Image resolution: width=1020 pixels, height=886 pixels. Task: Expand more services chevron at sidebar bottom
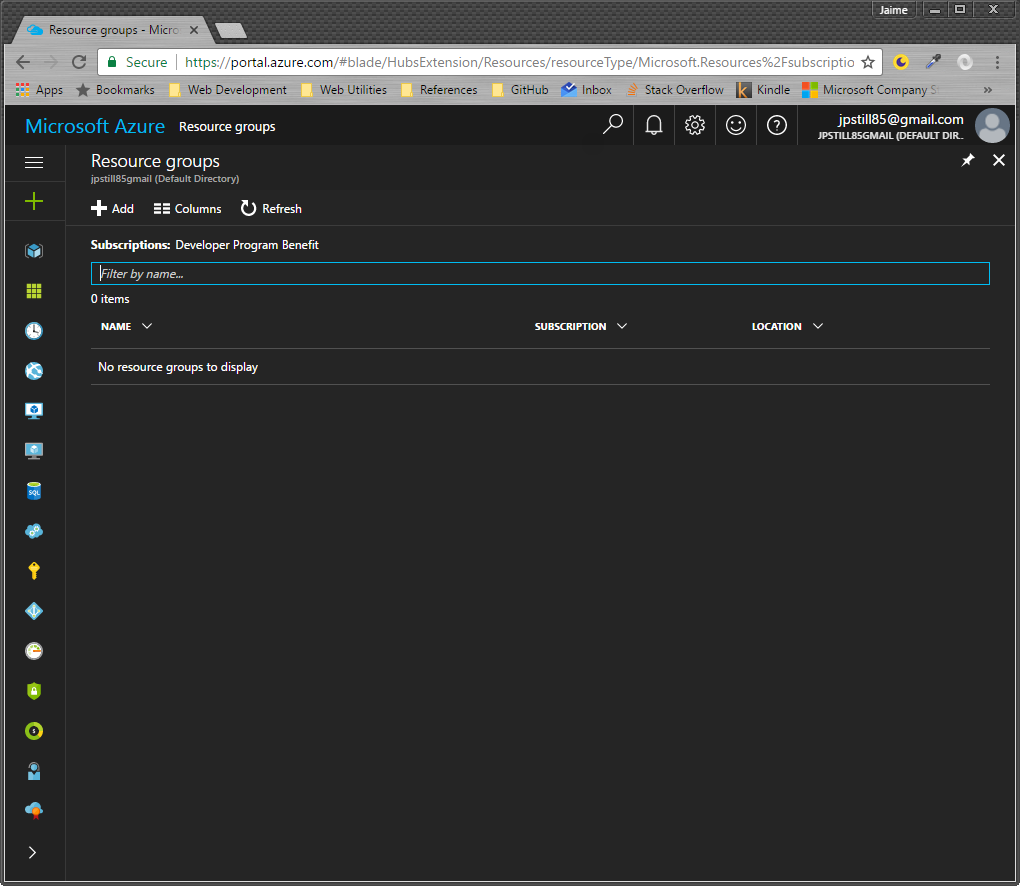tap(33, 853)
